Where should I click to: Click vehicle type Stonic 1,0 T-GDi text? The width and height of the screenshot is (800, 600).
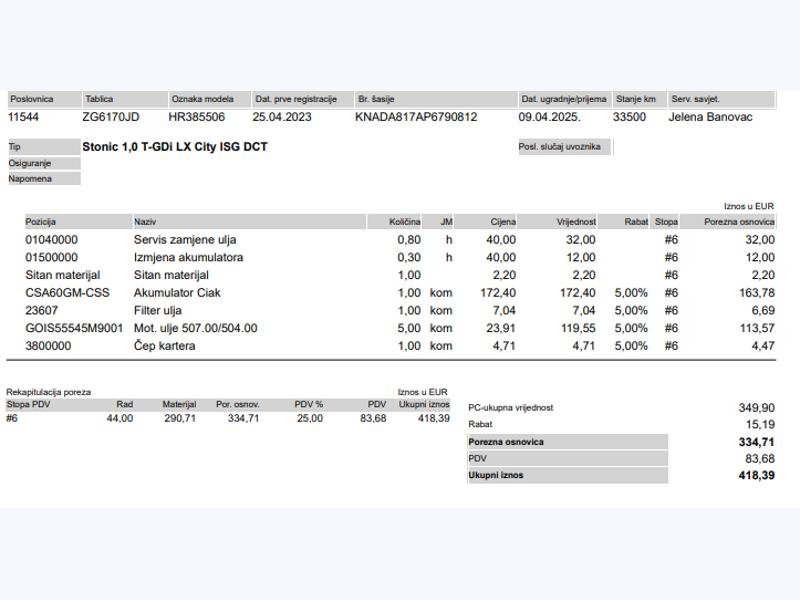pos(175,147)
